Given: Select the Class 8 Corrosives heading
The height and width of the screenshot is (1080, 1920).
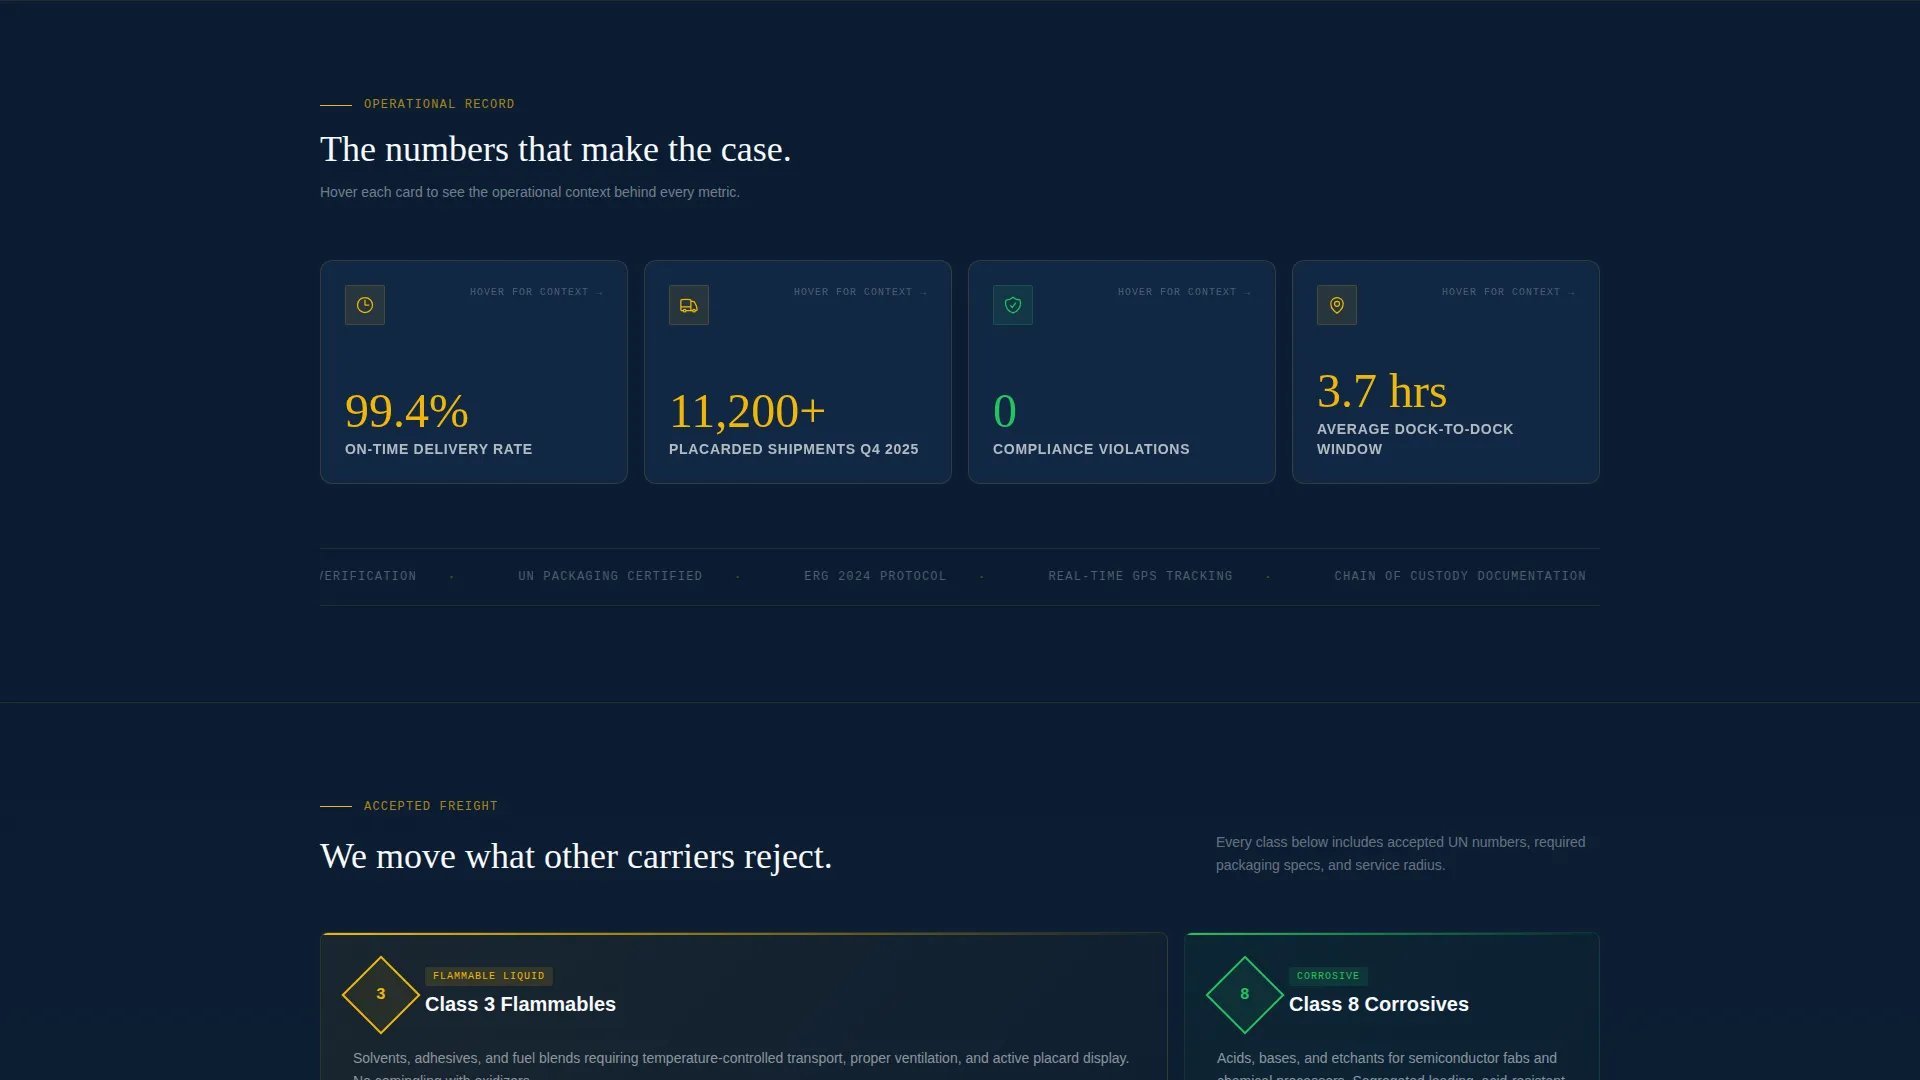Looking at the screenshot, I should tap(1379, 1004).
